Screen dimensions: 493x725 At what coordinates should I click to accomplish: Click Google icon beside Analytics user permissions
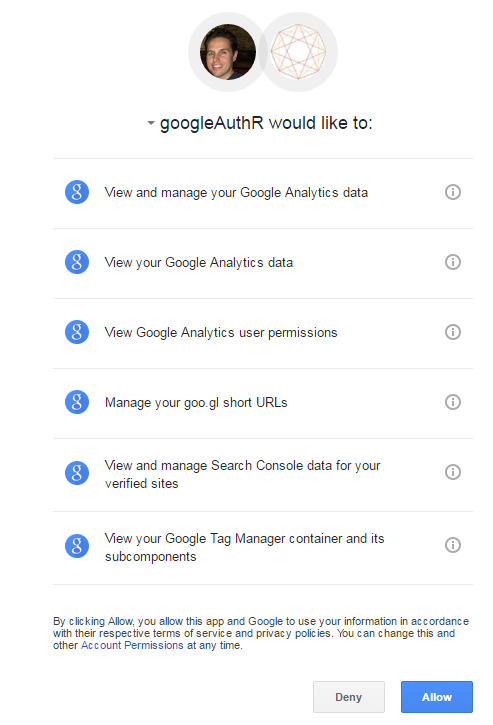[77, 332]
